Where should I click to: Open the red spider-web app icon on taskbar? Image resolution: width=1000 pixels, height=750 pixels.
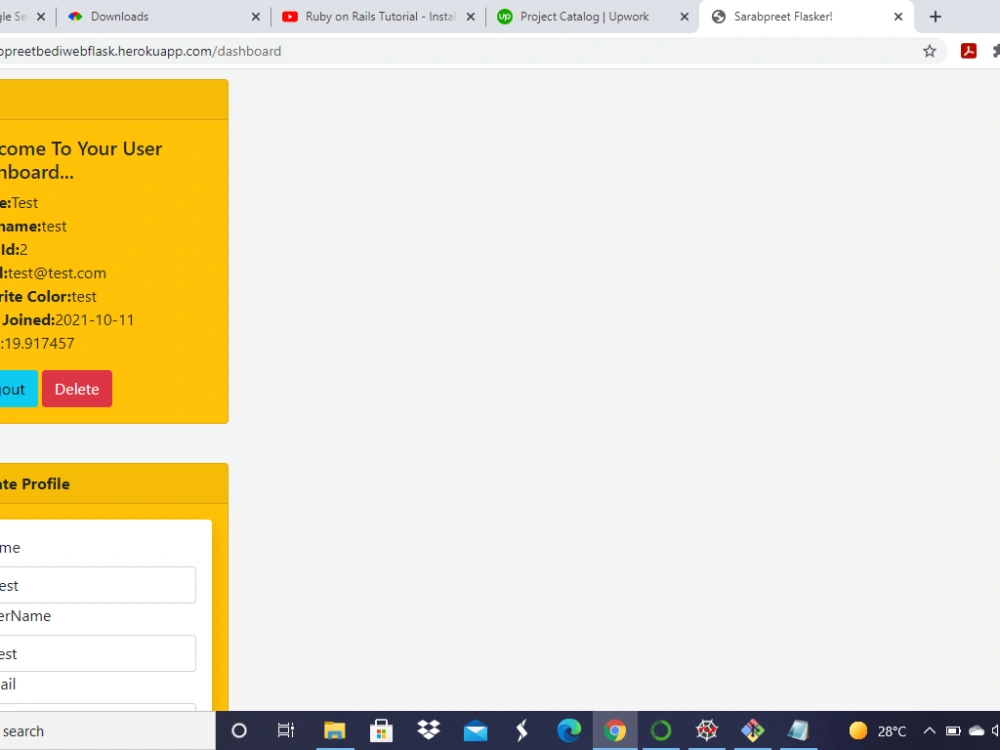(707, 731)
